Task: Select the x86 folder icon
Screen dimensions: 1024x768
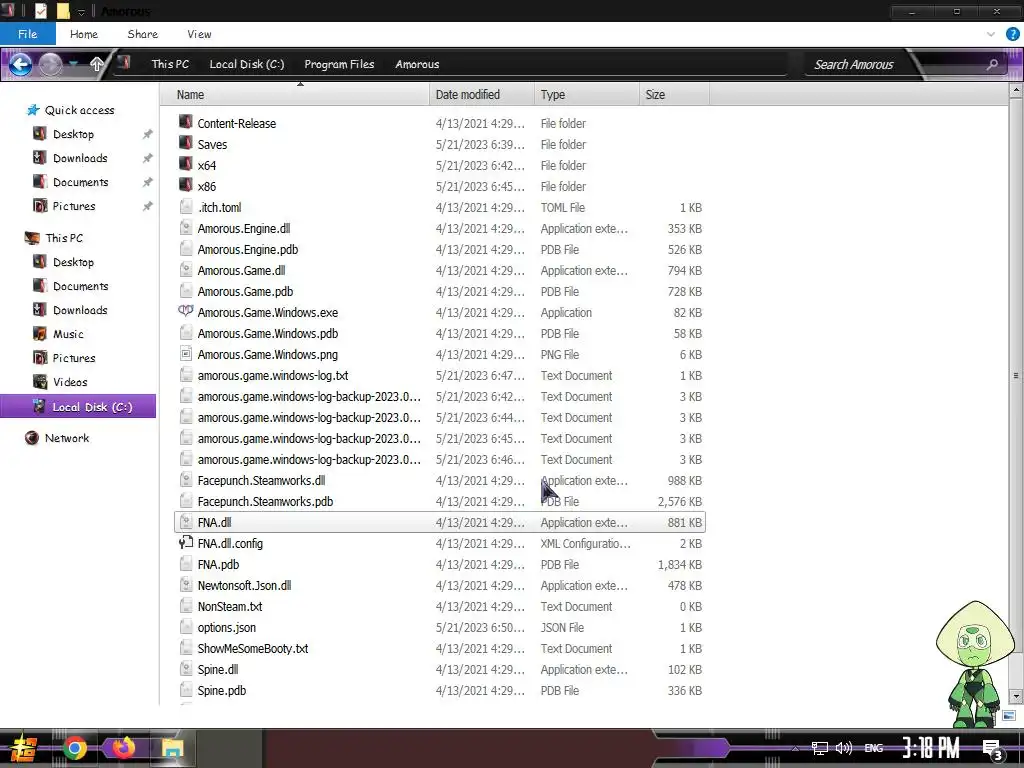Action: point(185,185)
